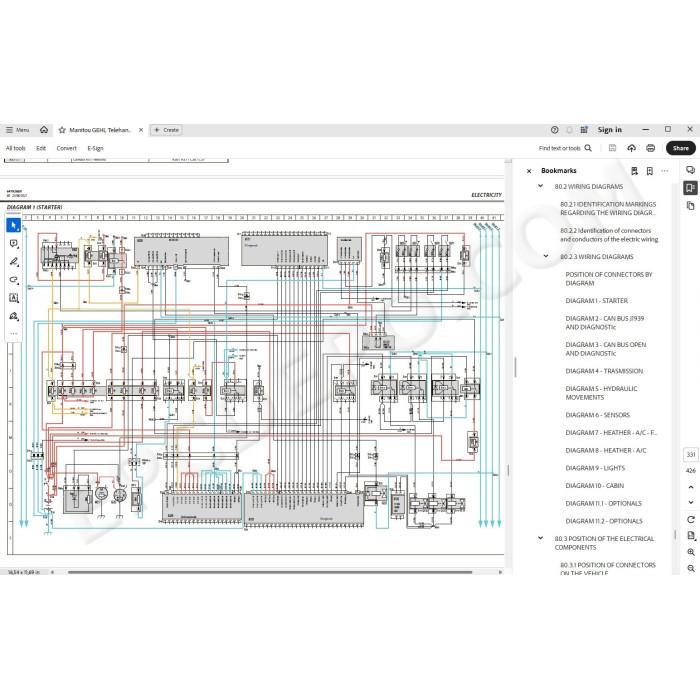Open the Edit menu
The width and height of the screenshot is (700, 700).
tap(41, 148)
